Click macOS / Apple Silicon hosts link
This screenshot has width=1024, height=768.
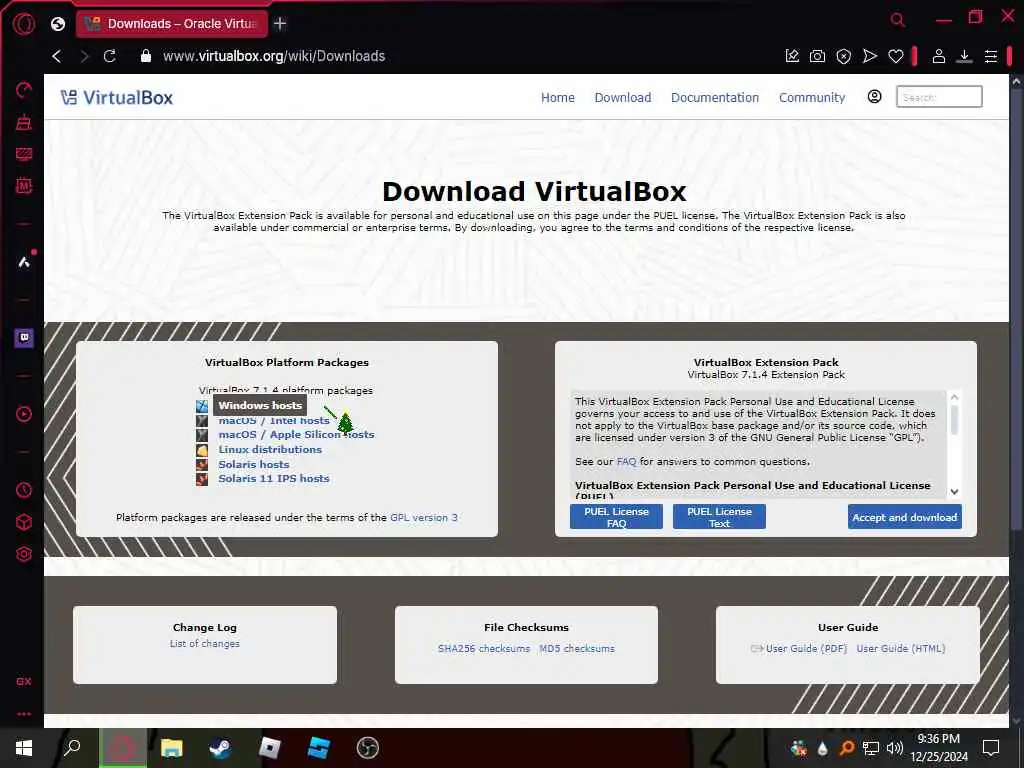(x=296, y=435)
